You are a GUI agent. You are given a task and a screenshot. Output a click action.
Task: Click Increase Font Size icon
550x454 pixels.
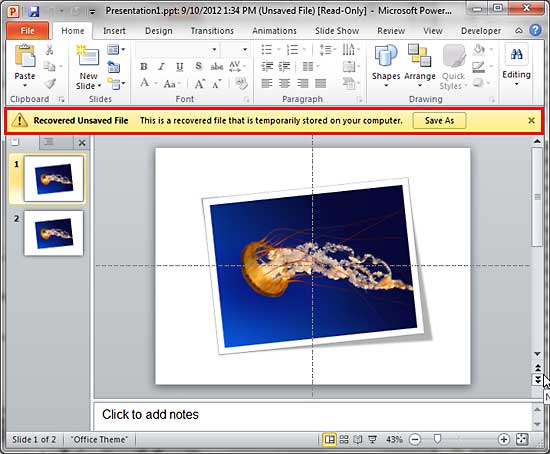199,84
